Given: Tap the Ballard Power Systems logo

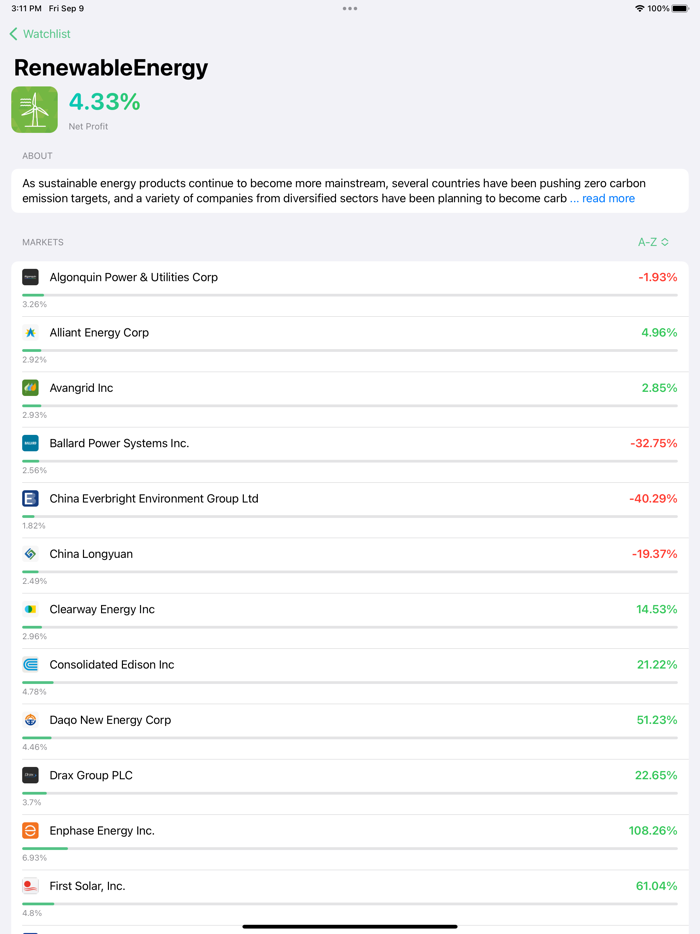Looking at the screenshot, I should 30,443.
